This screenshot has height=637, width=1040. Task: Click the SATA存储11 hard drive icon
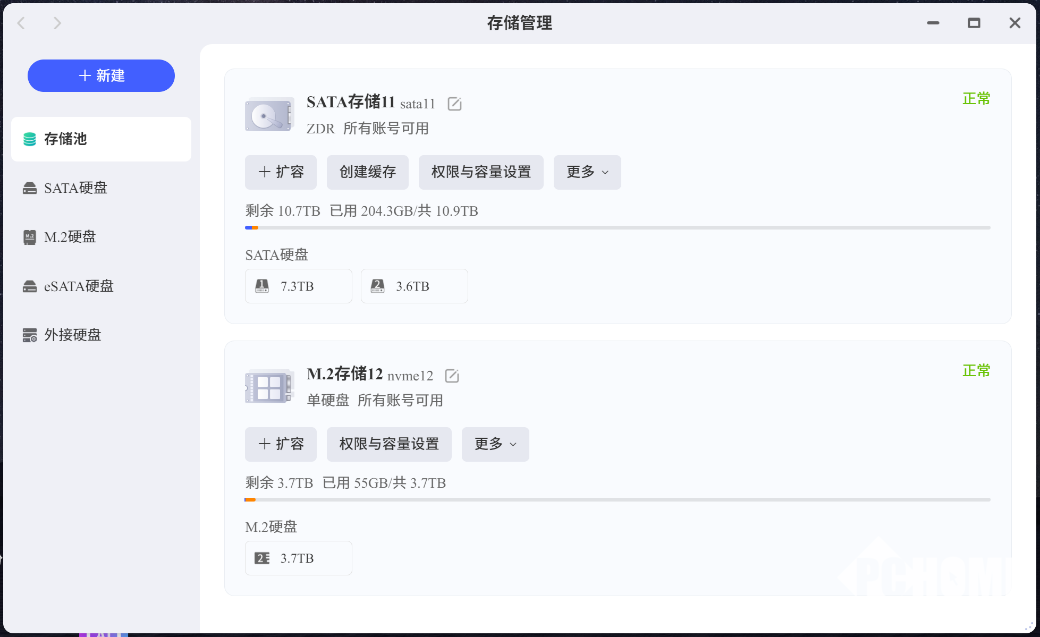click(269, 115)
